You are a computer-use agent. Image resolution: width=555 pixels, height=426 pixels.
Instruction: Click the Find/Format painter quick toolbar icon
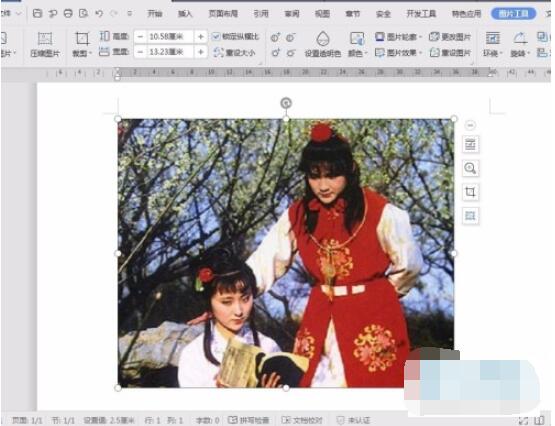tap(53, 14)
